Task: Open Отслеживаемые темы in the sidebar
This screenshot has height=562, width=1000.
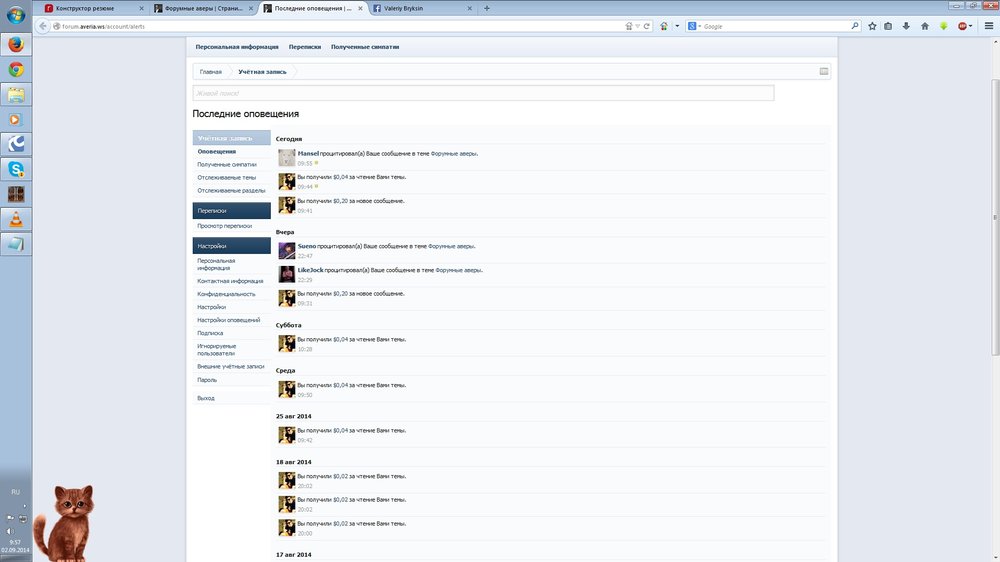Action: tap(226, 177)
